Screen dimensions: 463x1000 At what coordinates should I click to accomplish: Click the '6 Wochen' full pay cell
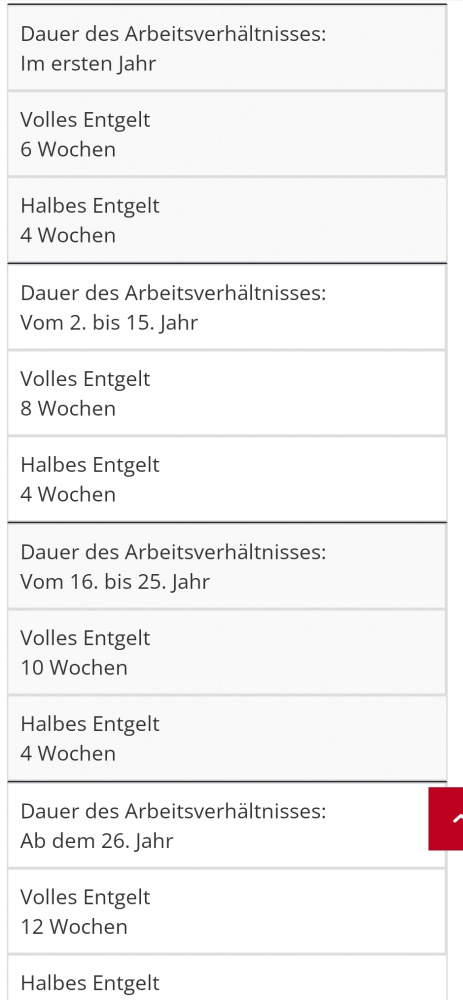coord(227,134)
